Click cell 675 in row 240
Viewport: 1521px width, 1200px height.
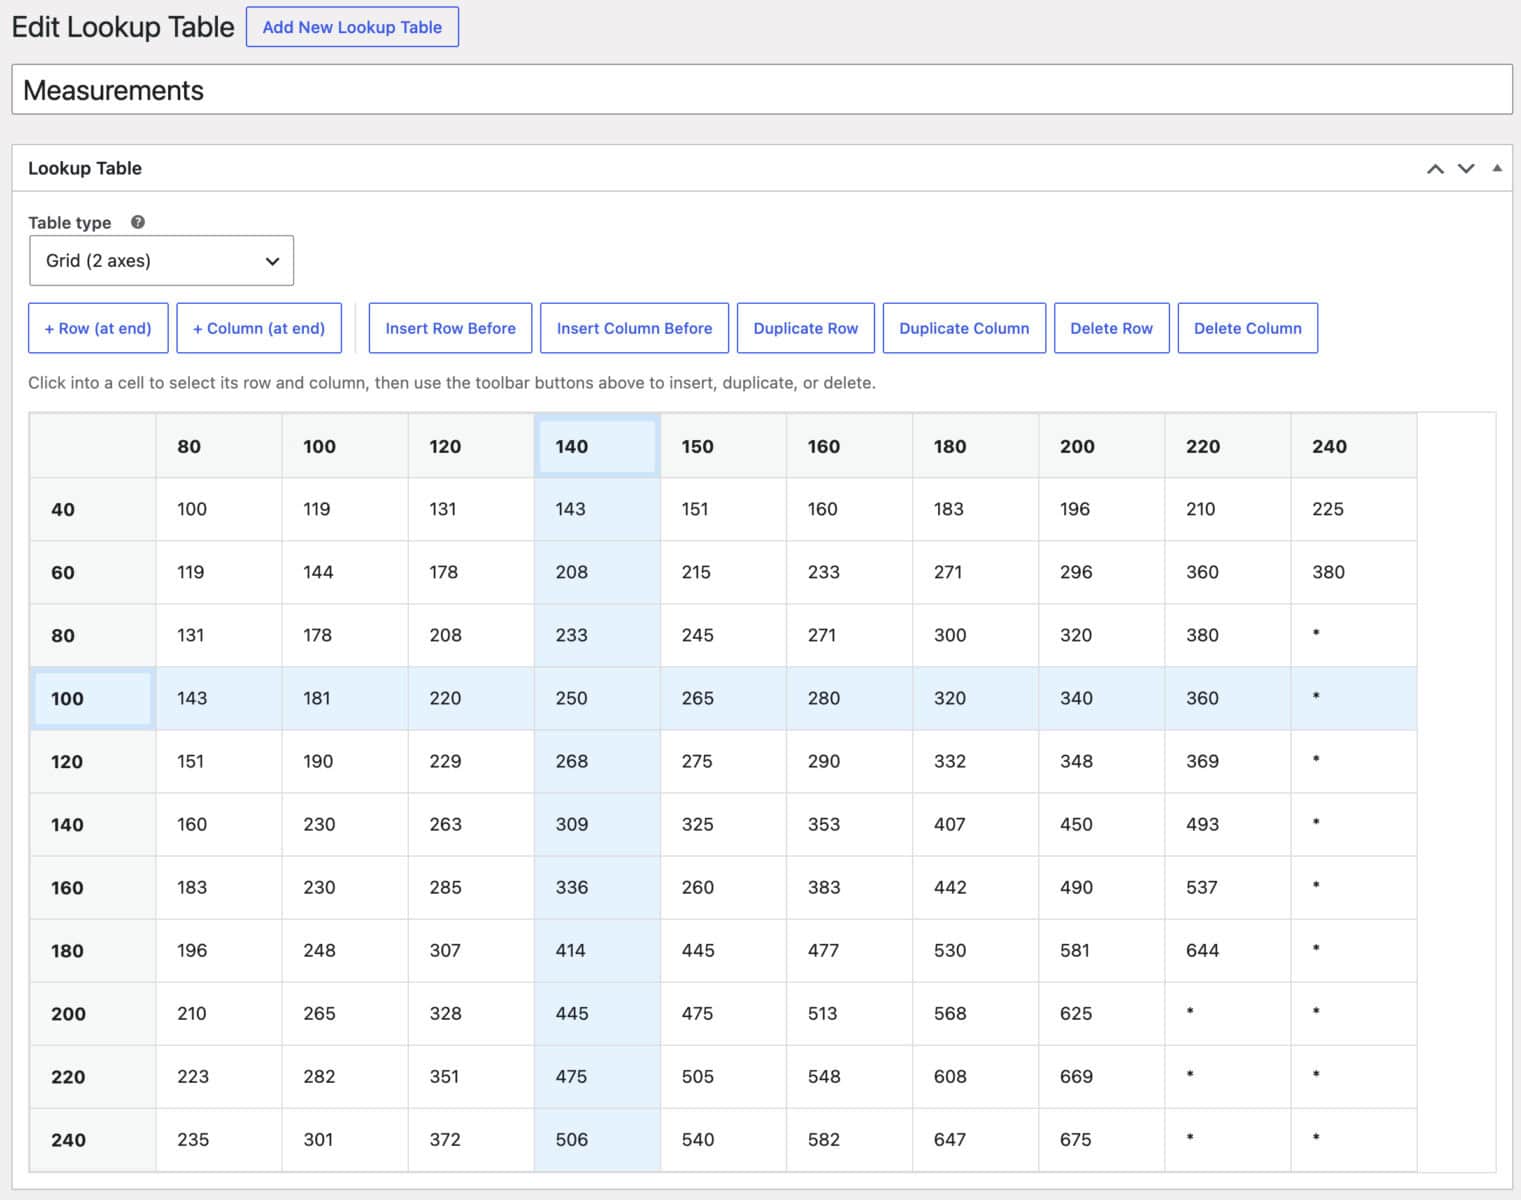click(1102, 1139)
